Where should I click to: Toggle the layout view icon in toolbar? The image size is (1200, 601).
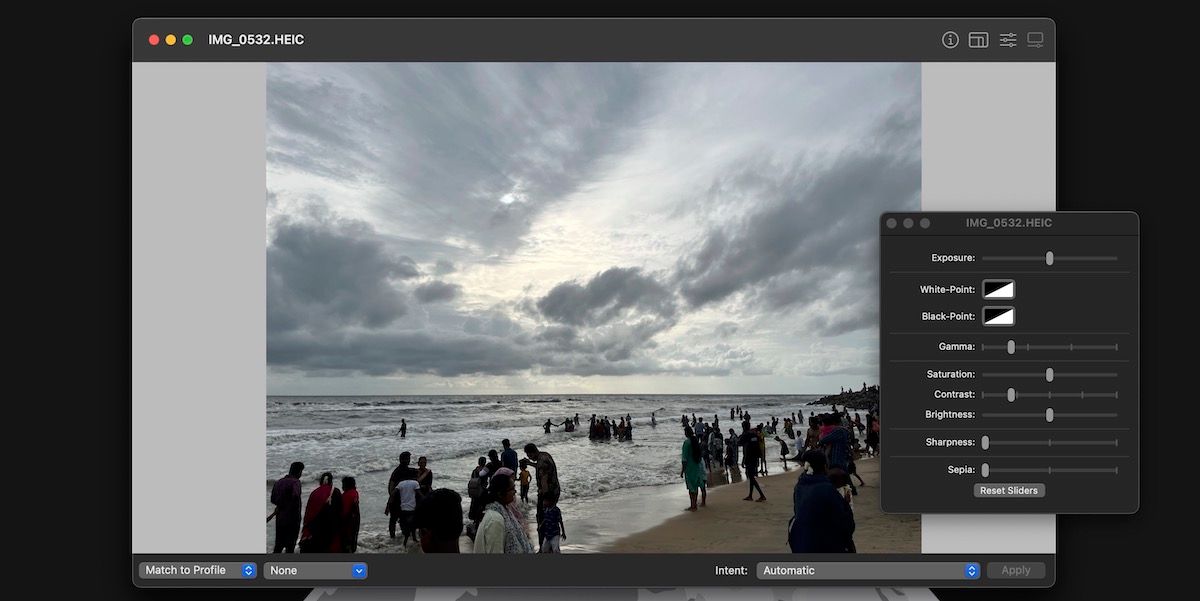point(978,39)
